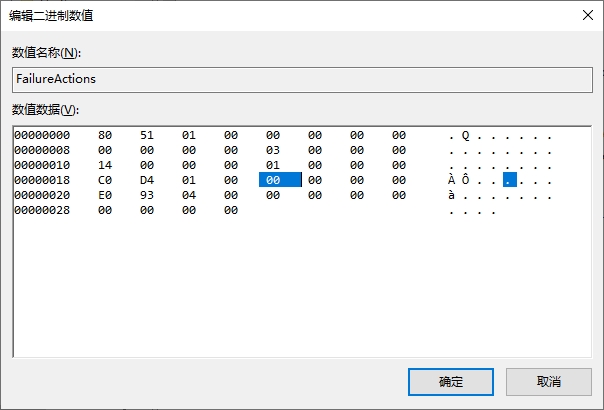The width and height of the screenshot is (604, 410).
Task: Click the à character in ASCII column
Action: 452,195
